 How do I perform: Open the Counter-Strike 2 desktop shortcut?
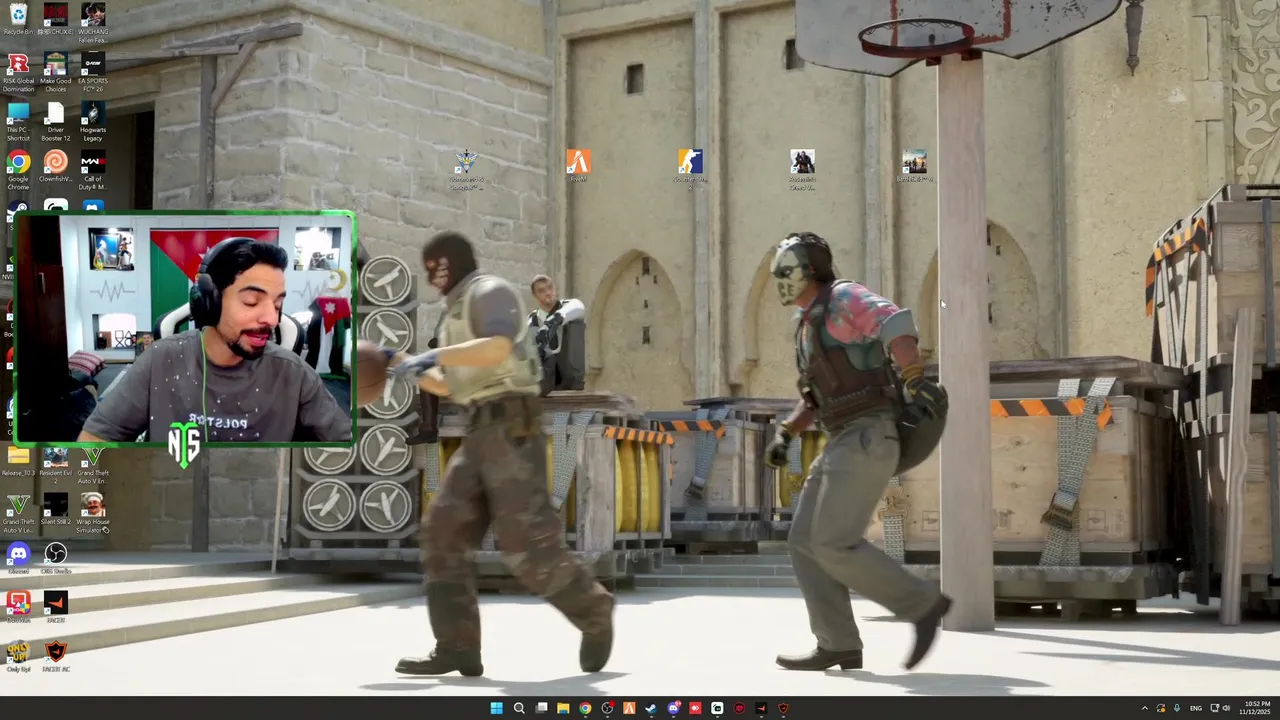pyautogui.click(x=690, y=170)
